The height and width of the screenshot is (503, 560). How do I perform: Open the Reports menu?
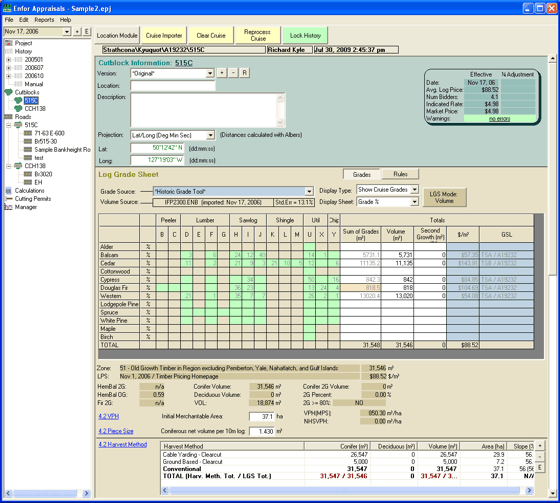[44, 20]
